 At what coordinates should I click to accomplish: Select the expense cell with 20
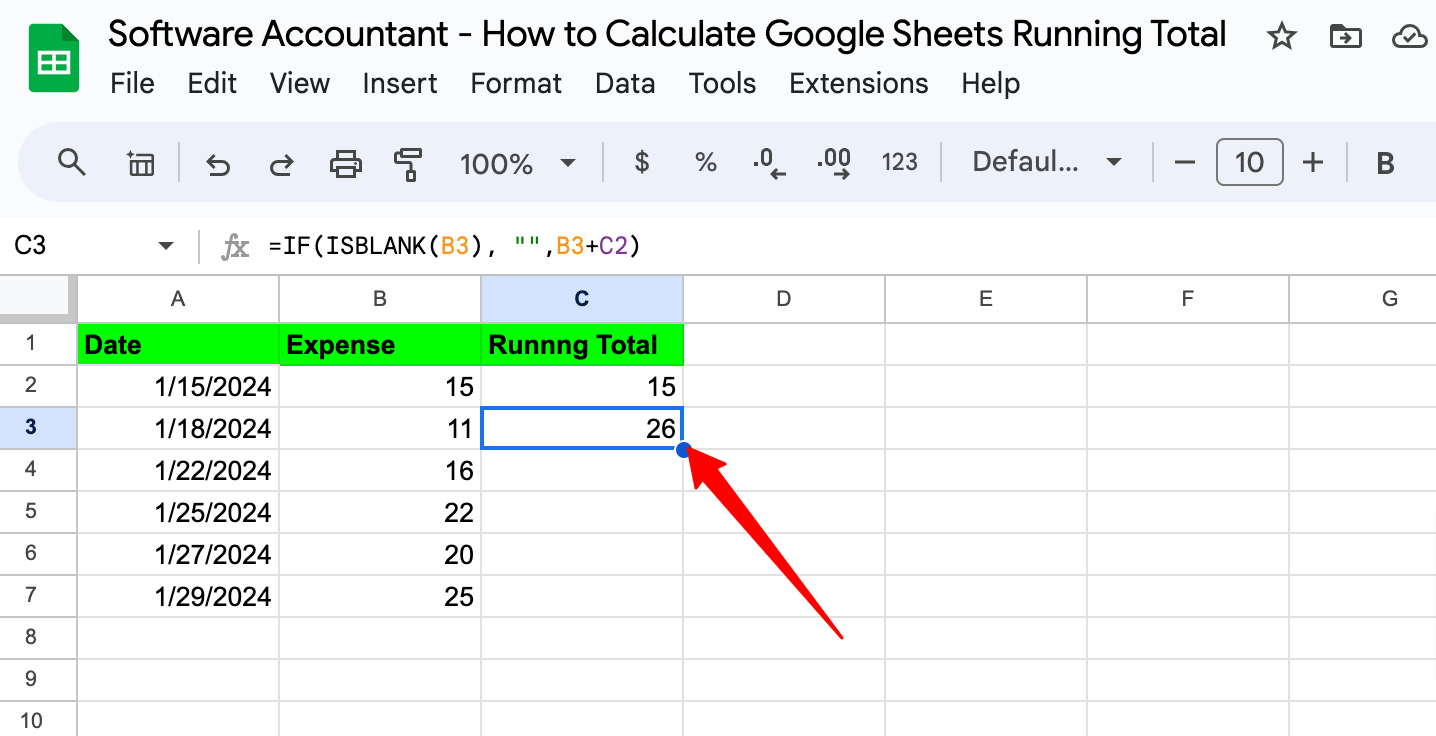tap(380, 554)
